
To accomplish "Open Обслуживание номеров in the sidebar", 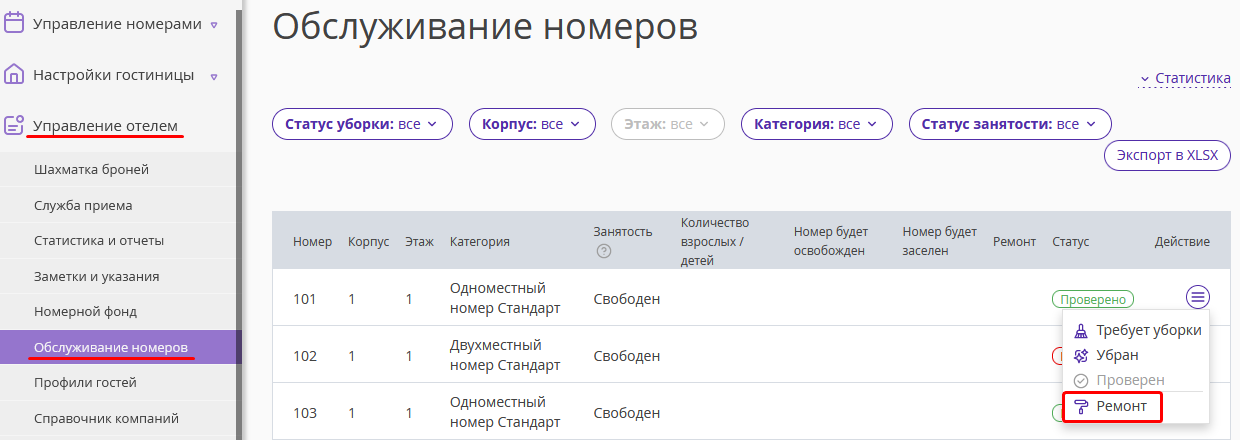I will coord(120,347).
